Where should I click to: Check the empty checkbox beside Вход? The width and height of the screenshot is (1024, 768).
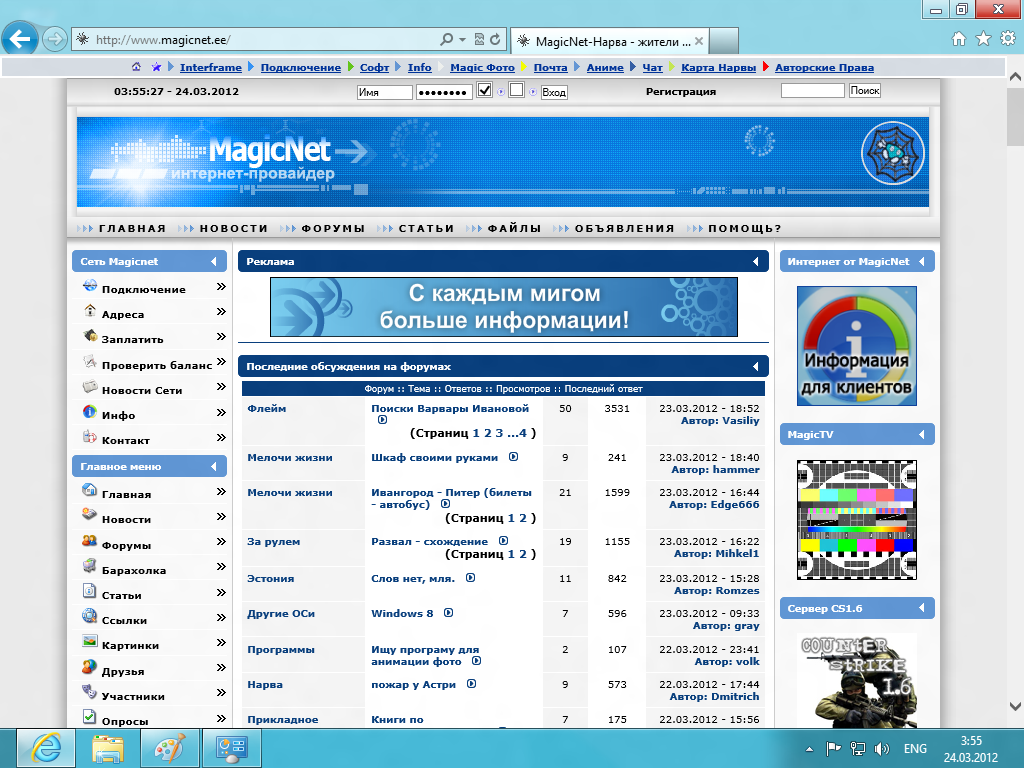click(517, 90)
